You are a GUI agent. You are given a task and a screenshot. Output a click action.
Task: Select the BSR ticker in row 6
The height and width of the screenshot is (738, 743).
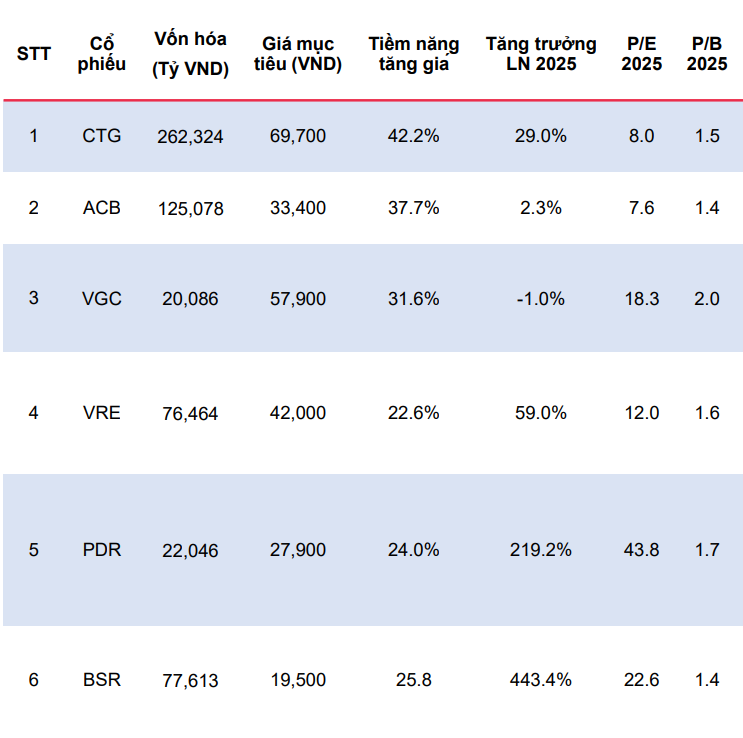tap(101, 680)
